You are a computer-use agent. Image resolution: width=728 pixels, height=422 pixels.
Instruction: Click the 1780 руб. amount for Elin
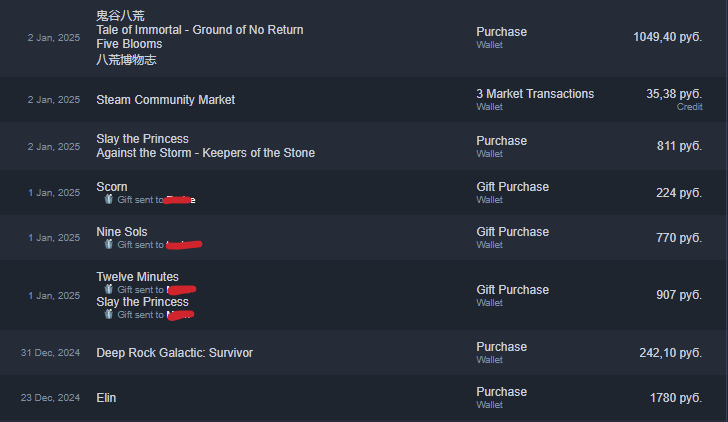tap(676, 398)
